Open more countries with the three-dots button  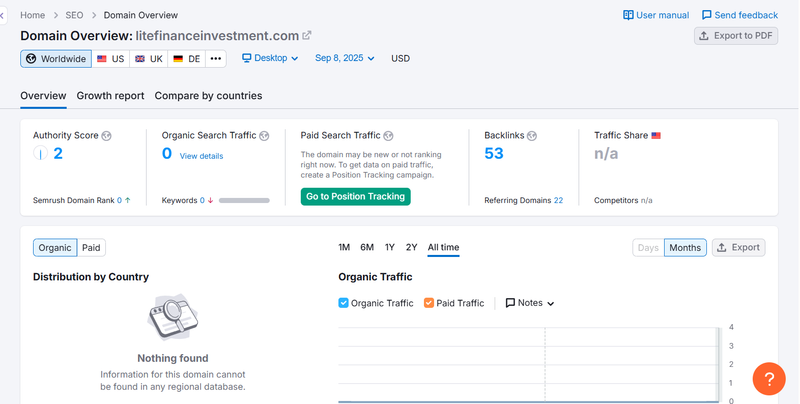216,59
